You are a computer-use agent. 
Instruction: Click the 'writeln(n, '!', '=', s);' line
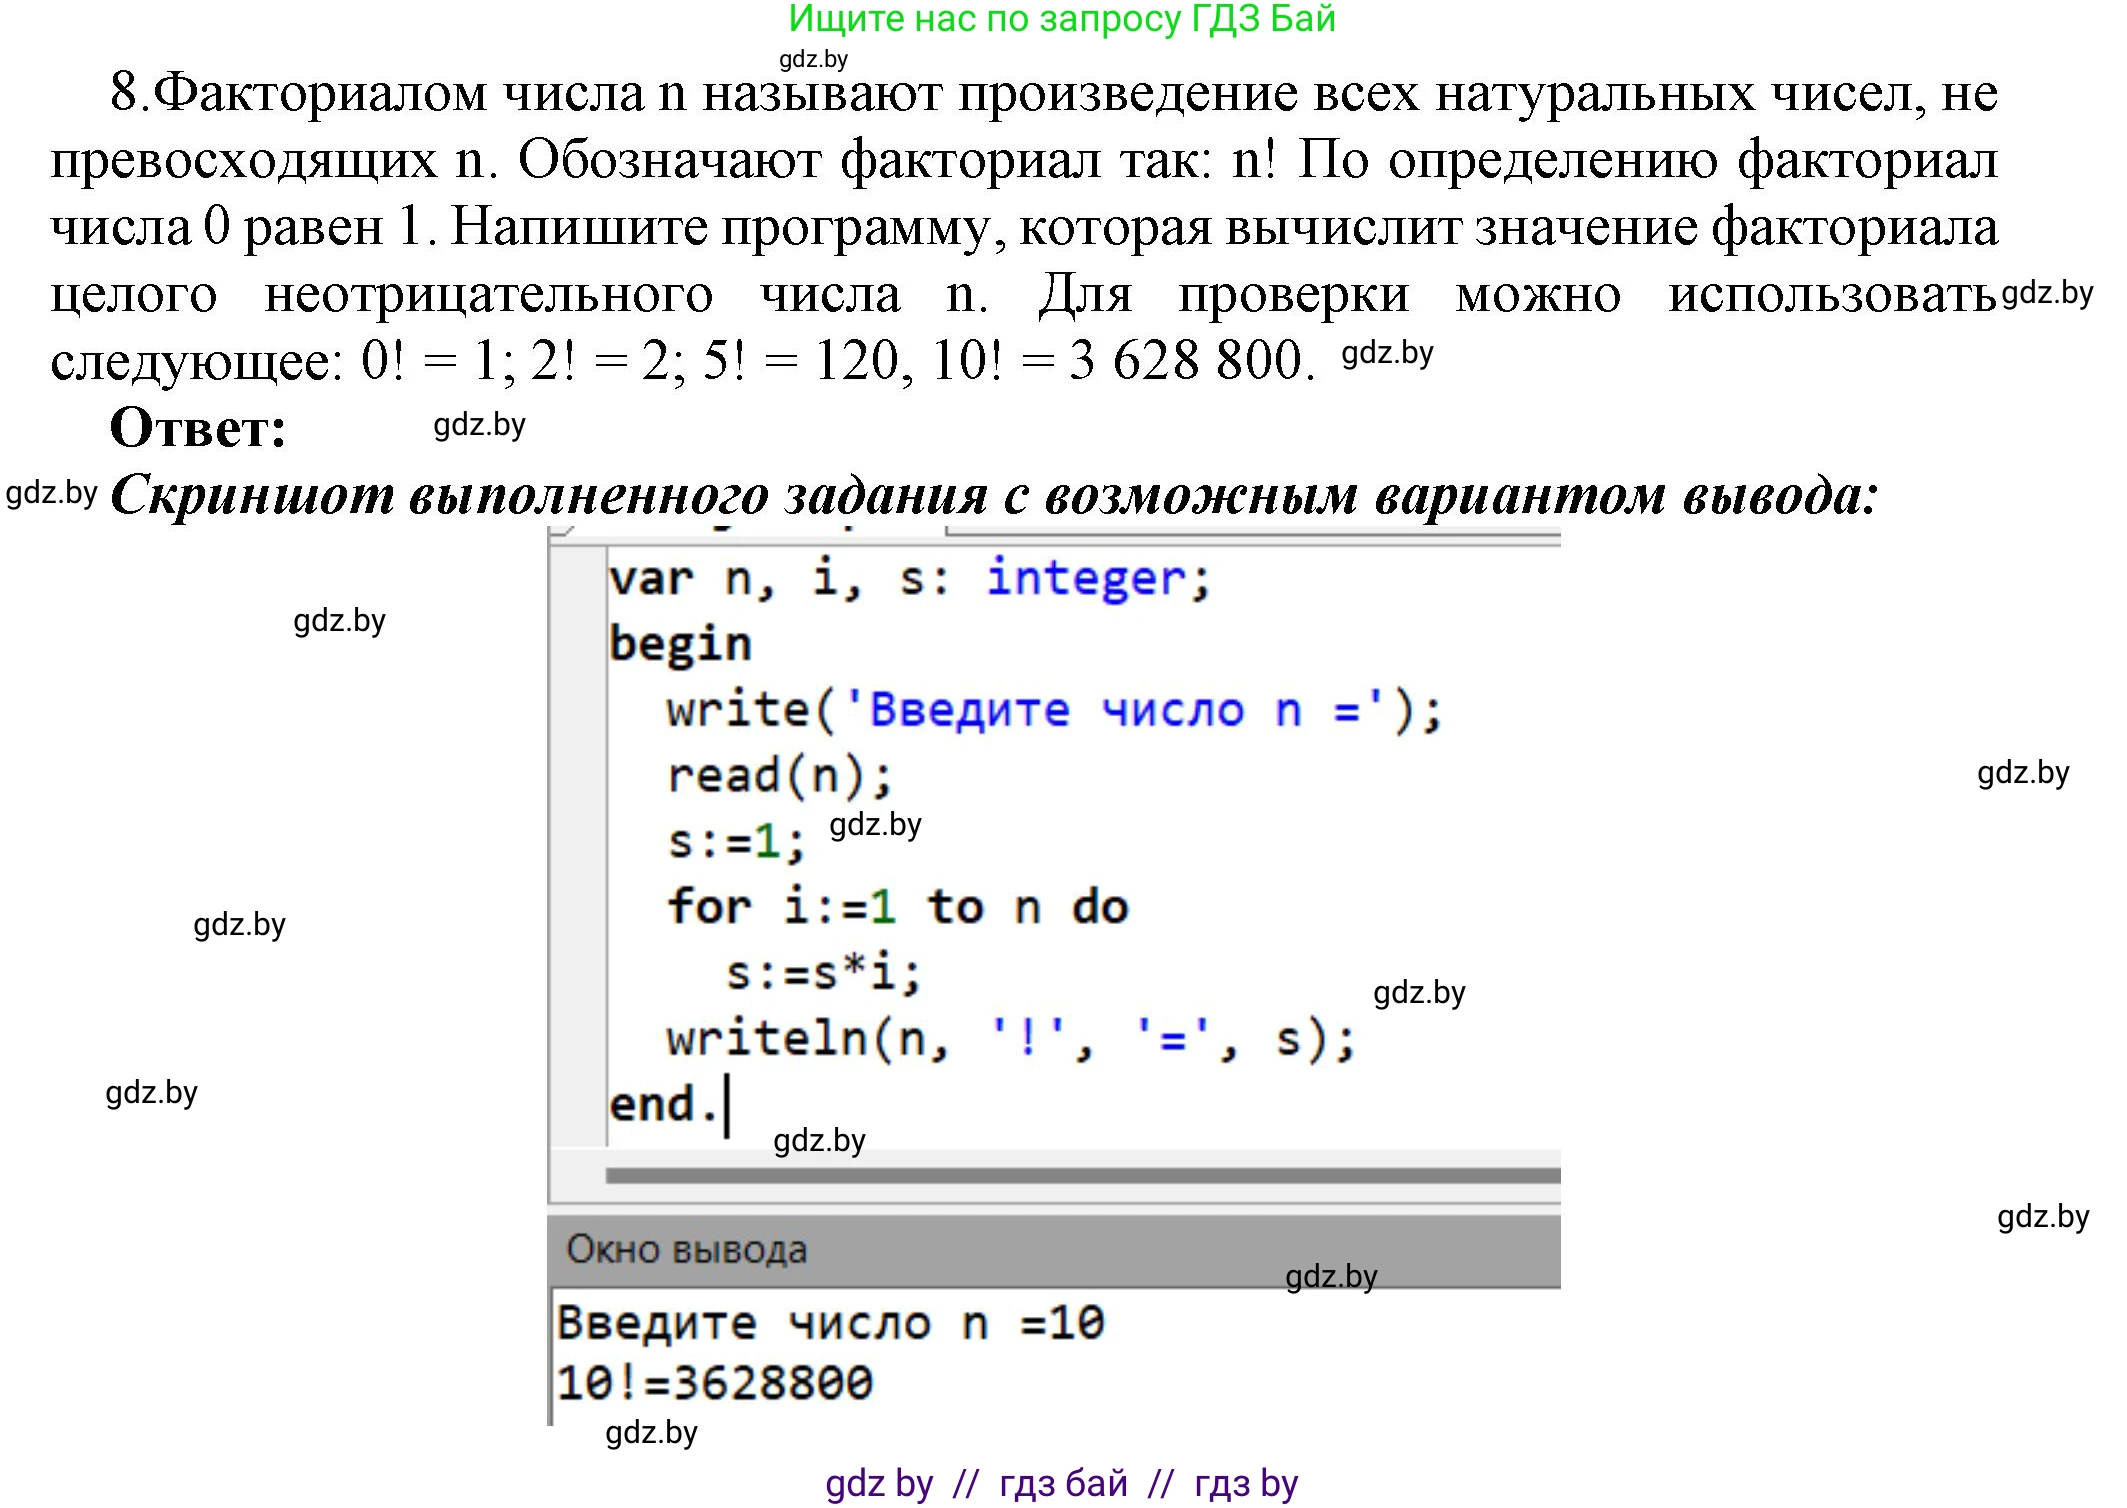point(1010,1042)
